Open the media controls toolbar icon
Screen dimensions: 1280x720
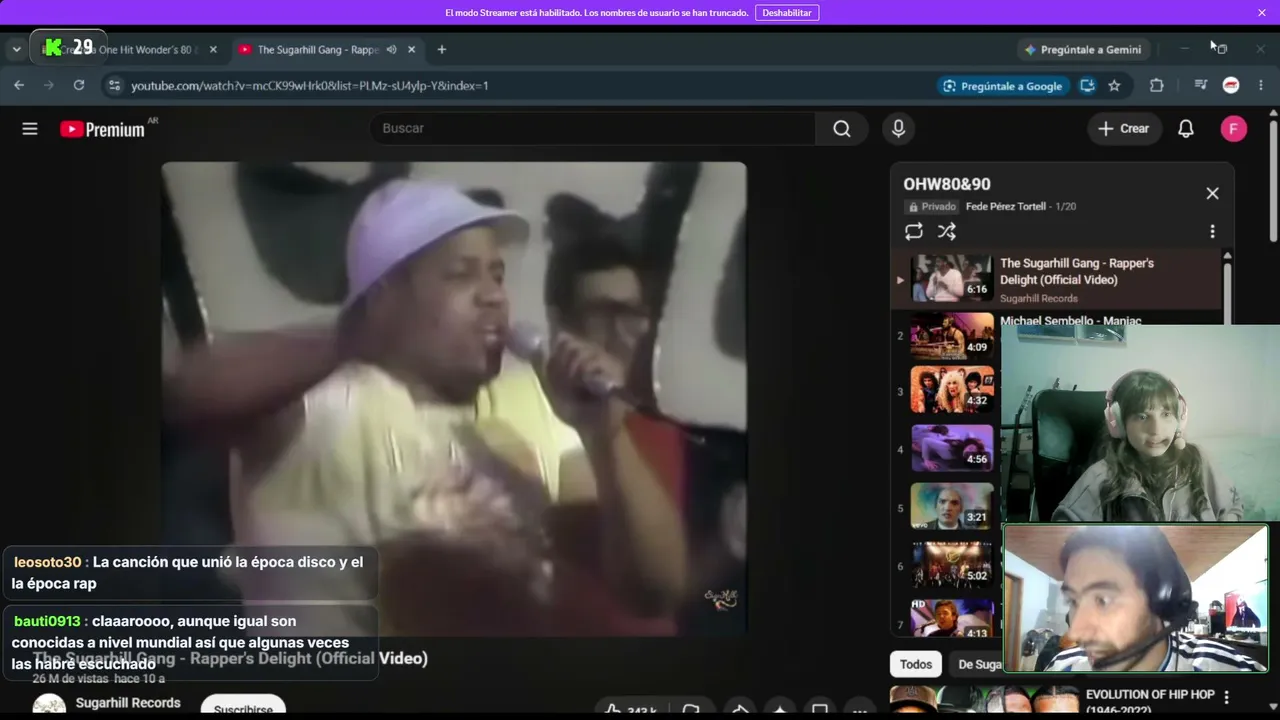point(1201,86)
